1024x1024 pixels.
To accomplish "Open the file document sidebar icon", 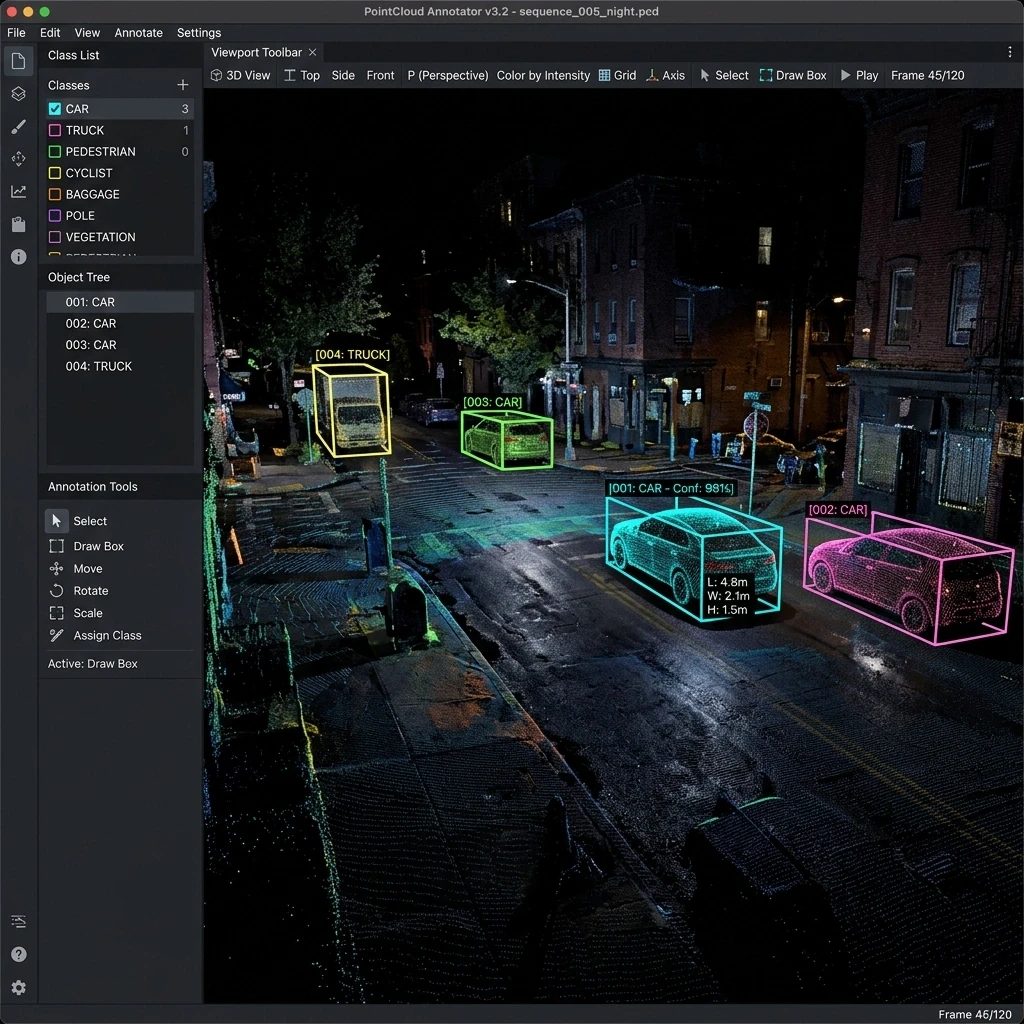I will point(18,61).
